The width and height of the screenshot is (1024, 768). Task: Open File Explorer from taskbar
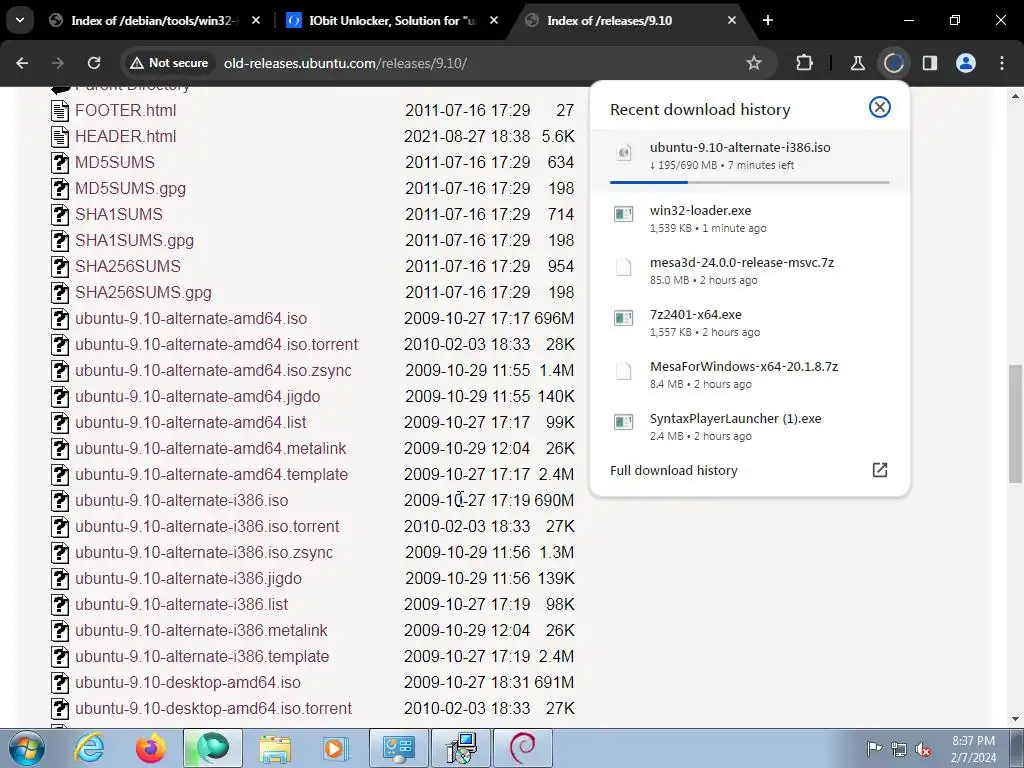point(275,748)
